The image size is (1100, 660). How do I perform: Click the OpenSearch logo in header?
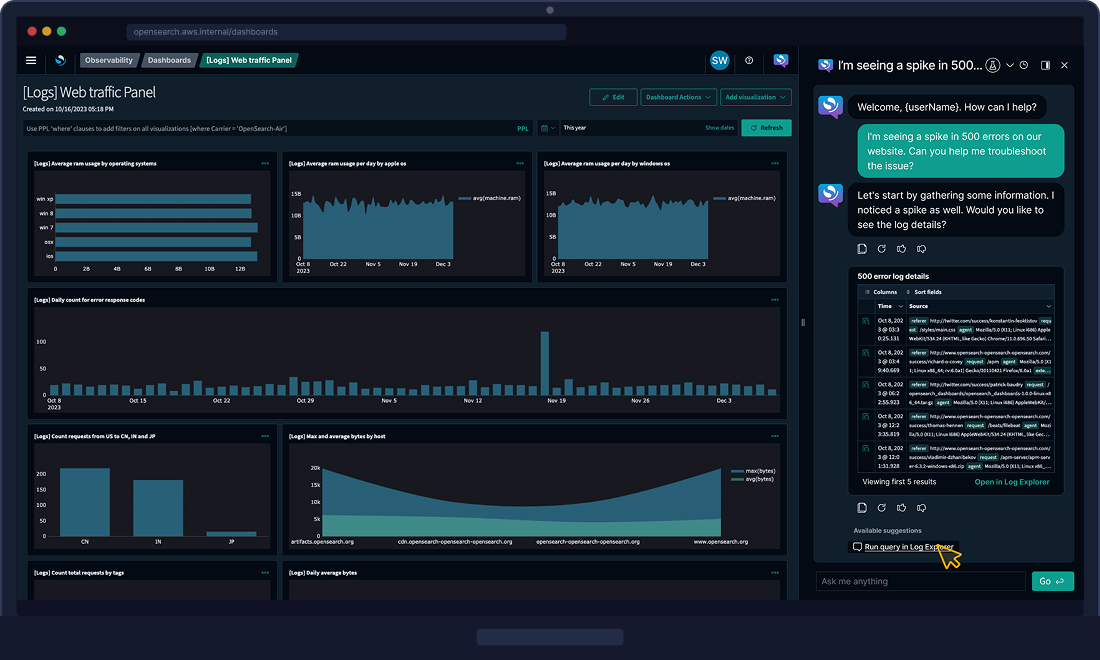point(60,60)
